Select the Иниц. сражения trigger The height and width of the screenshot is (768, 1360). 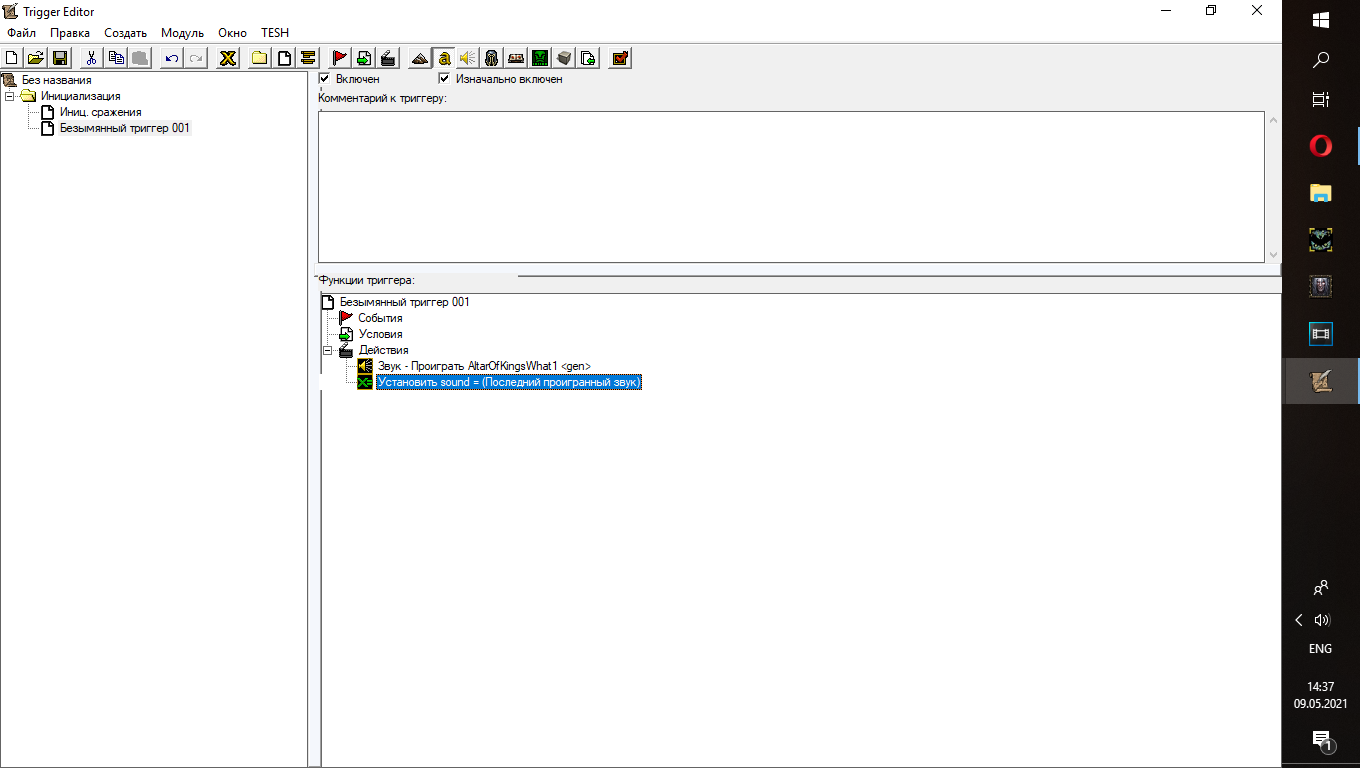point(101,112)
